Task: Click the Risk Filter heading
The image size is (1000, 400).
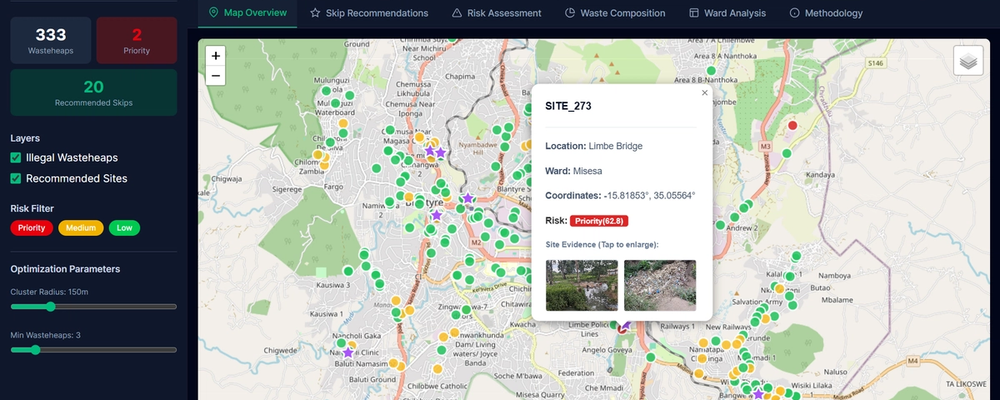Action: pos(32,209)
